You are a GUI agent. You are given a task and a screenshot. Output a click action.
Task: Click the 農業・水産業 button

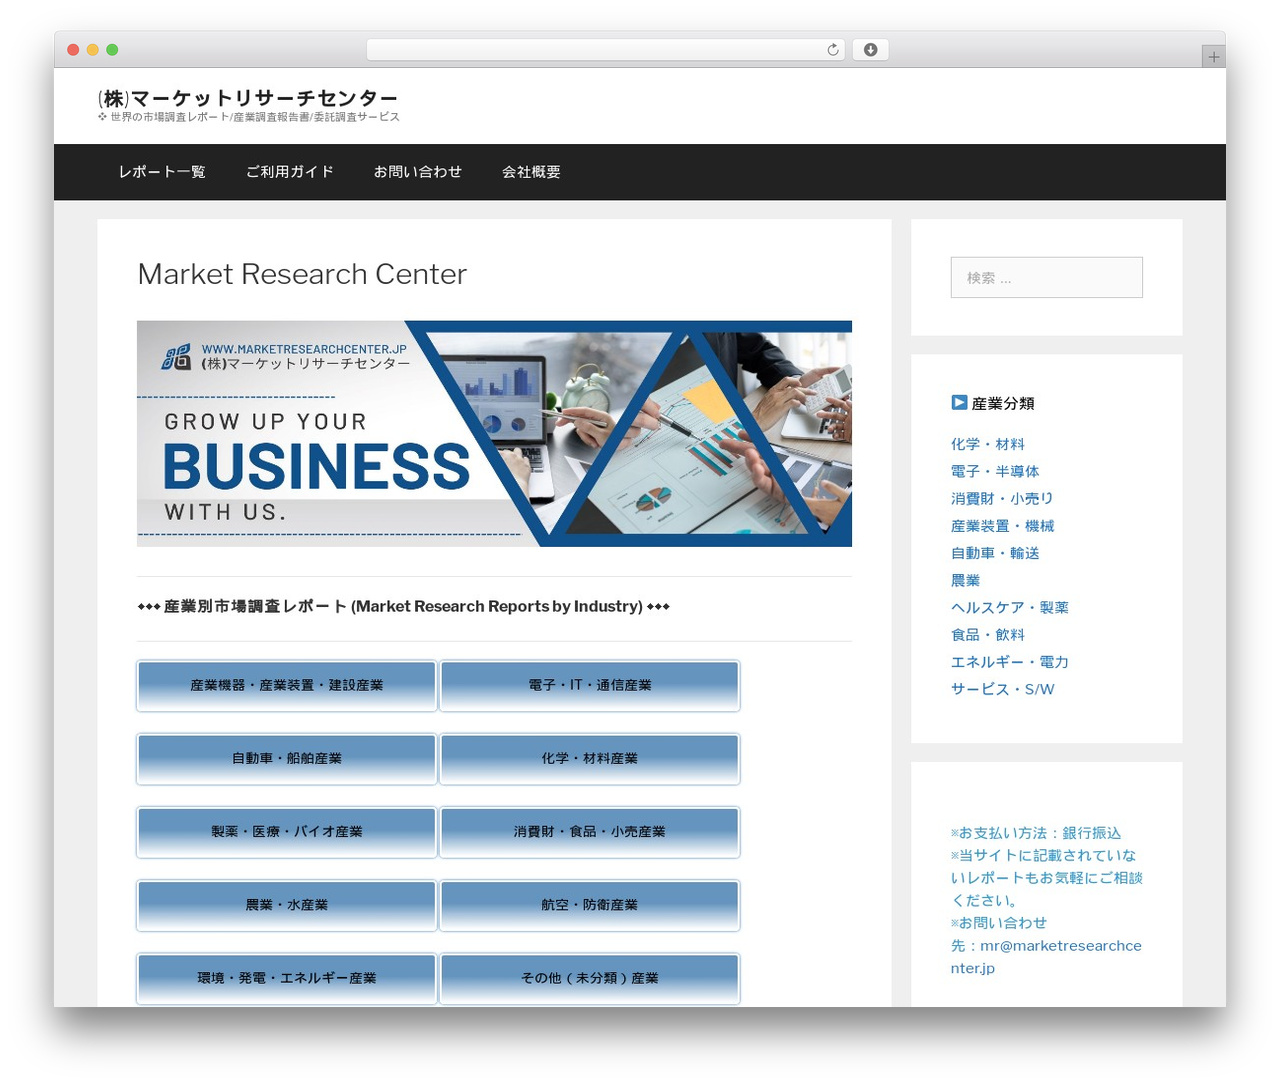287,904
